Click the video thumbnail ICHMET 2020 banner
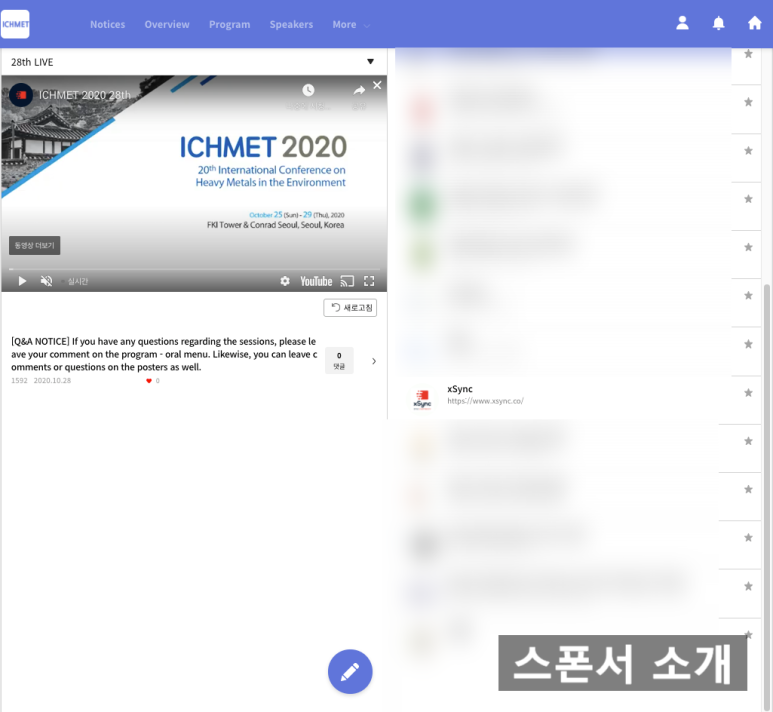Image resolution: width=773 pixels, height=712 pixels. [194, 183]
